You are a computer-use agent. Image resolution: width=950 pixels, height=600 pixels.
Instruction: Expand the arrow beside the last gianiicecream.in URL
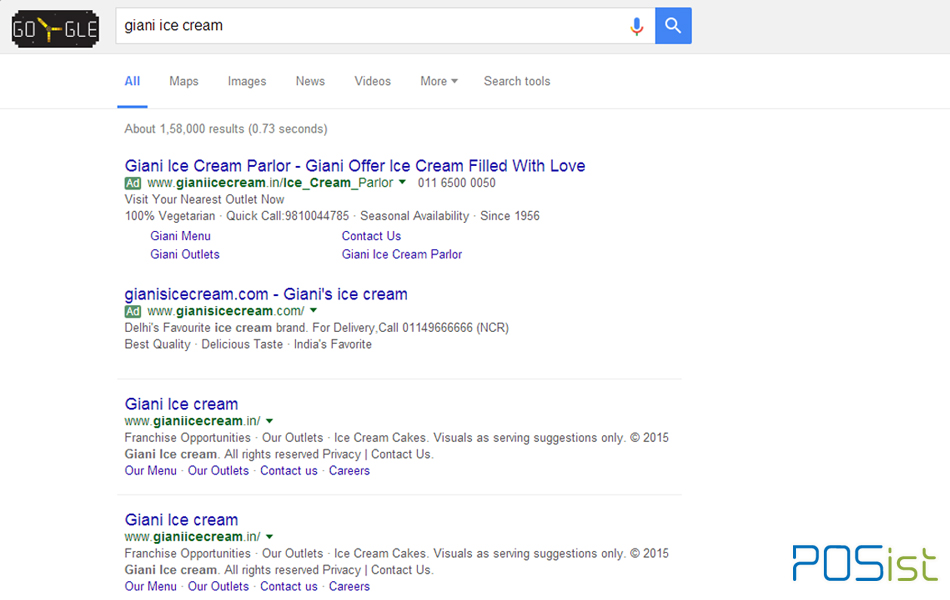[x=270, y=536]
